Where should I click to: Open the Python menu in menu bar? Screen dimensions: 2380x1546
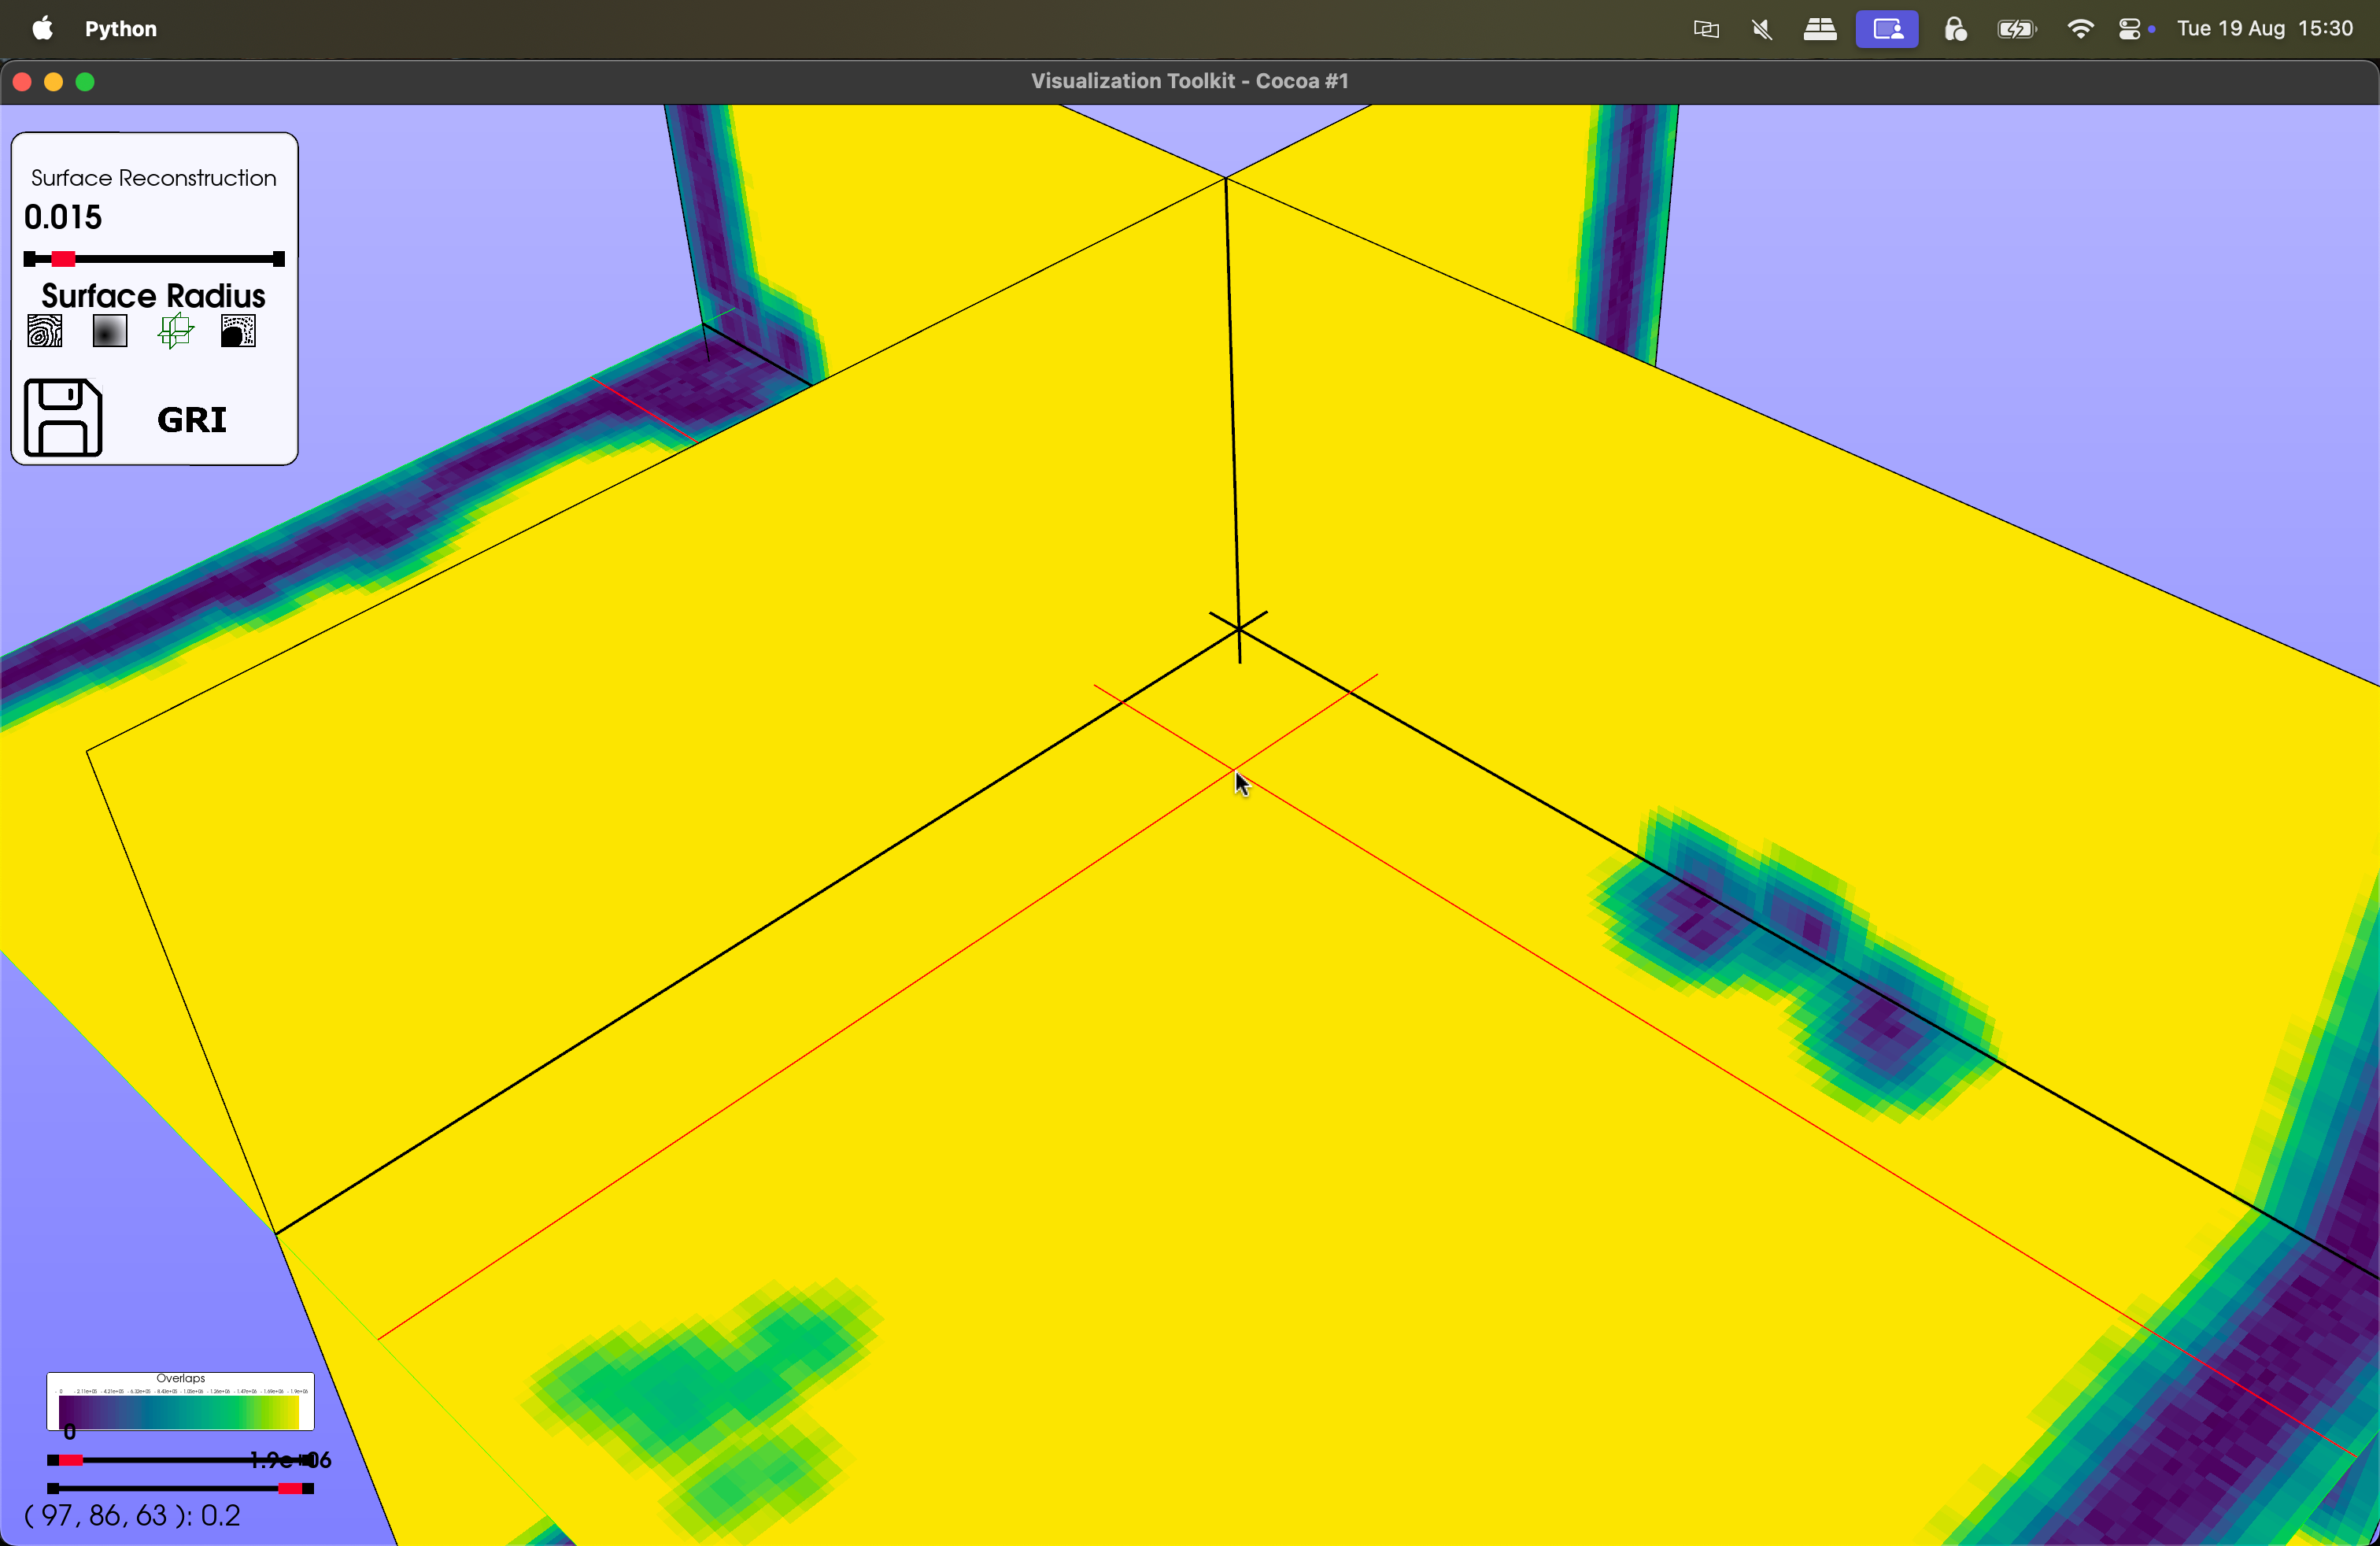[x=121, y=29]
